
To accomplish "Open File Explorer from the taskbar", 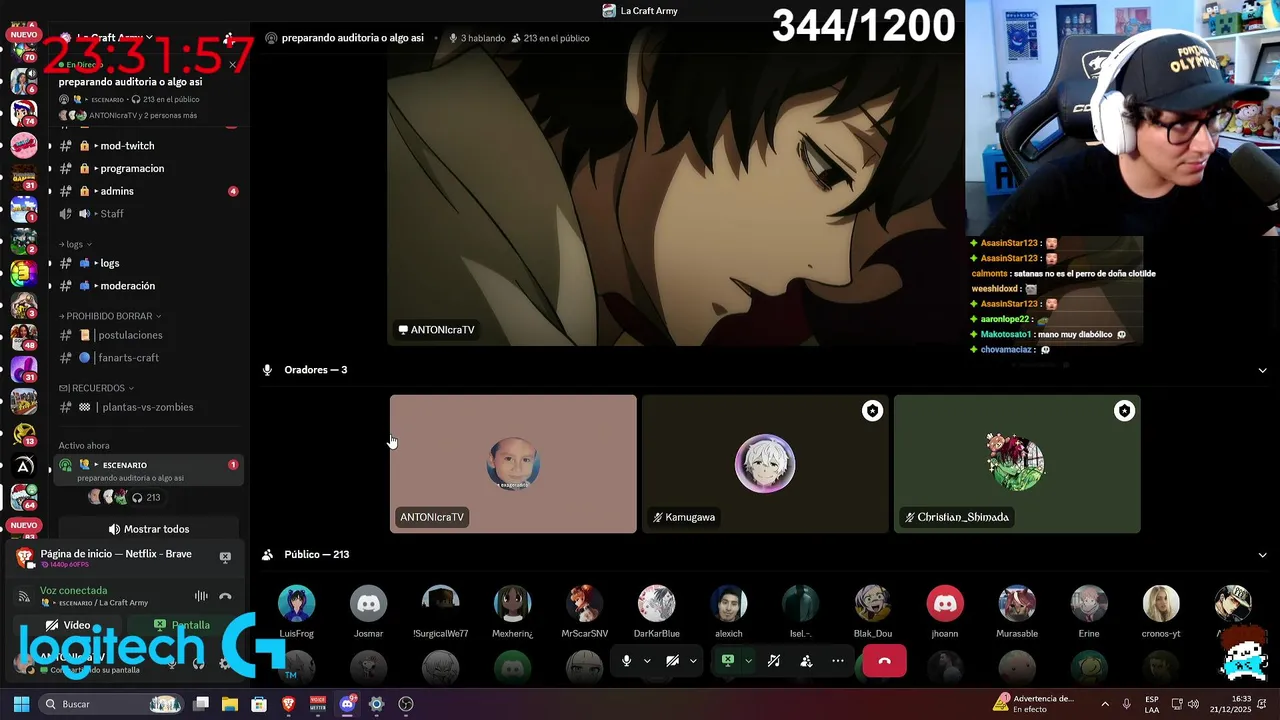I will point(229,704).
